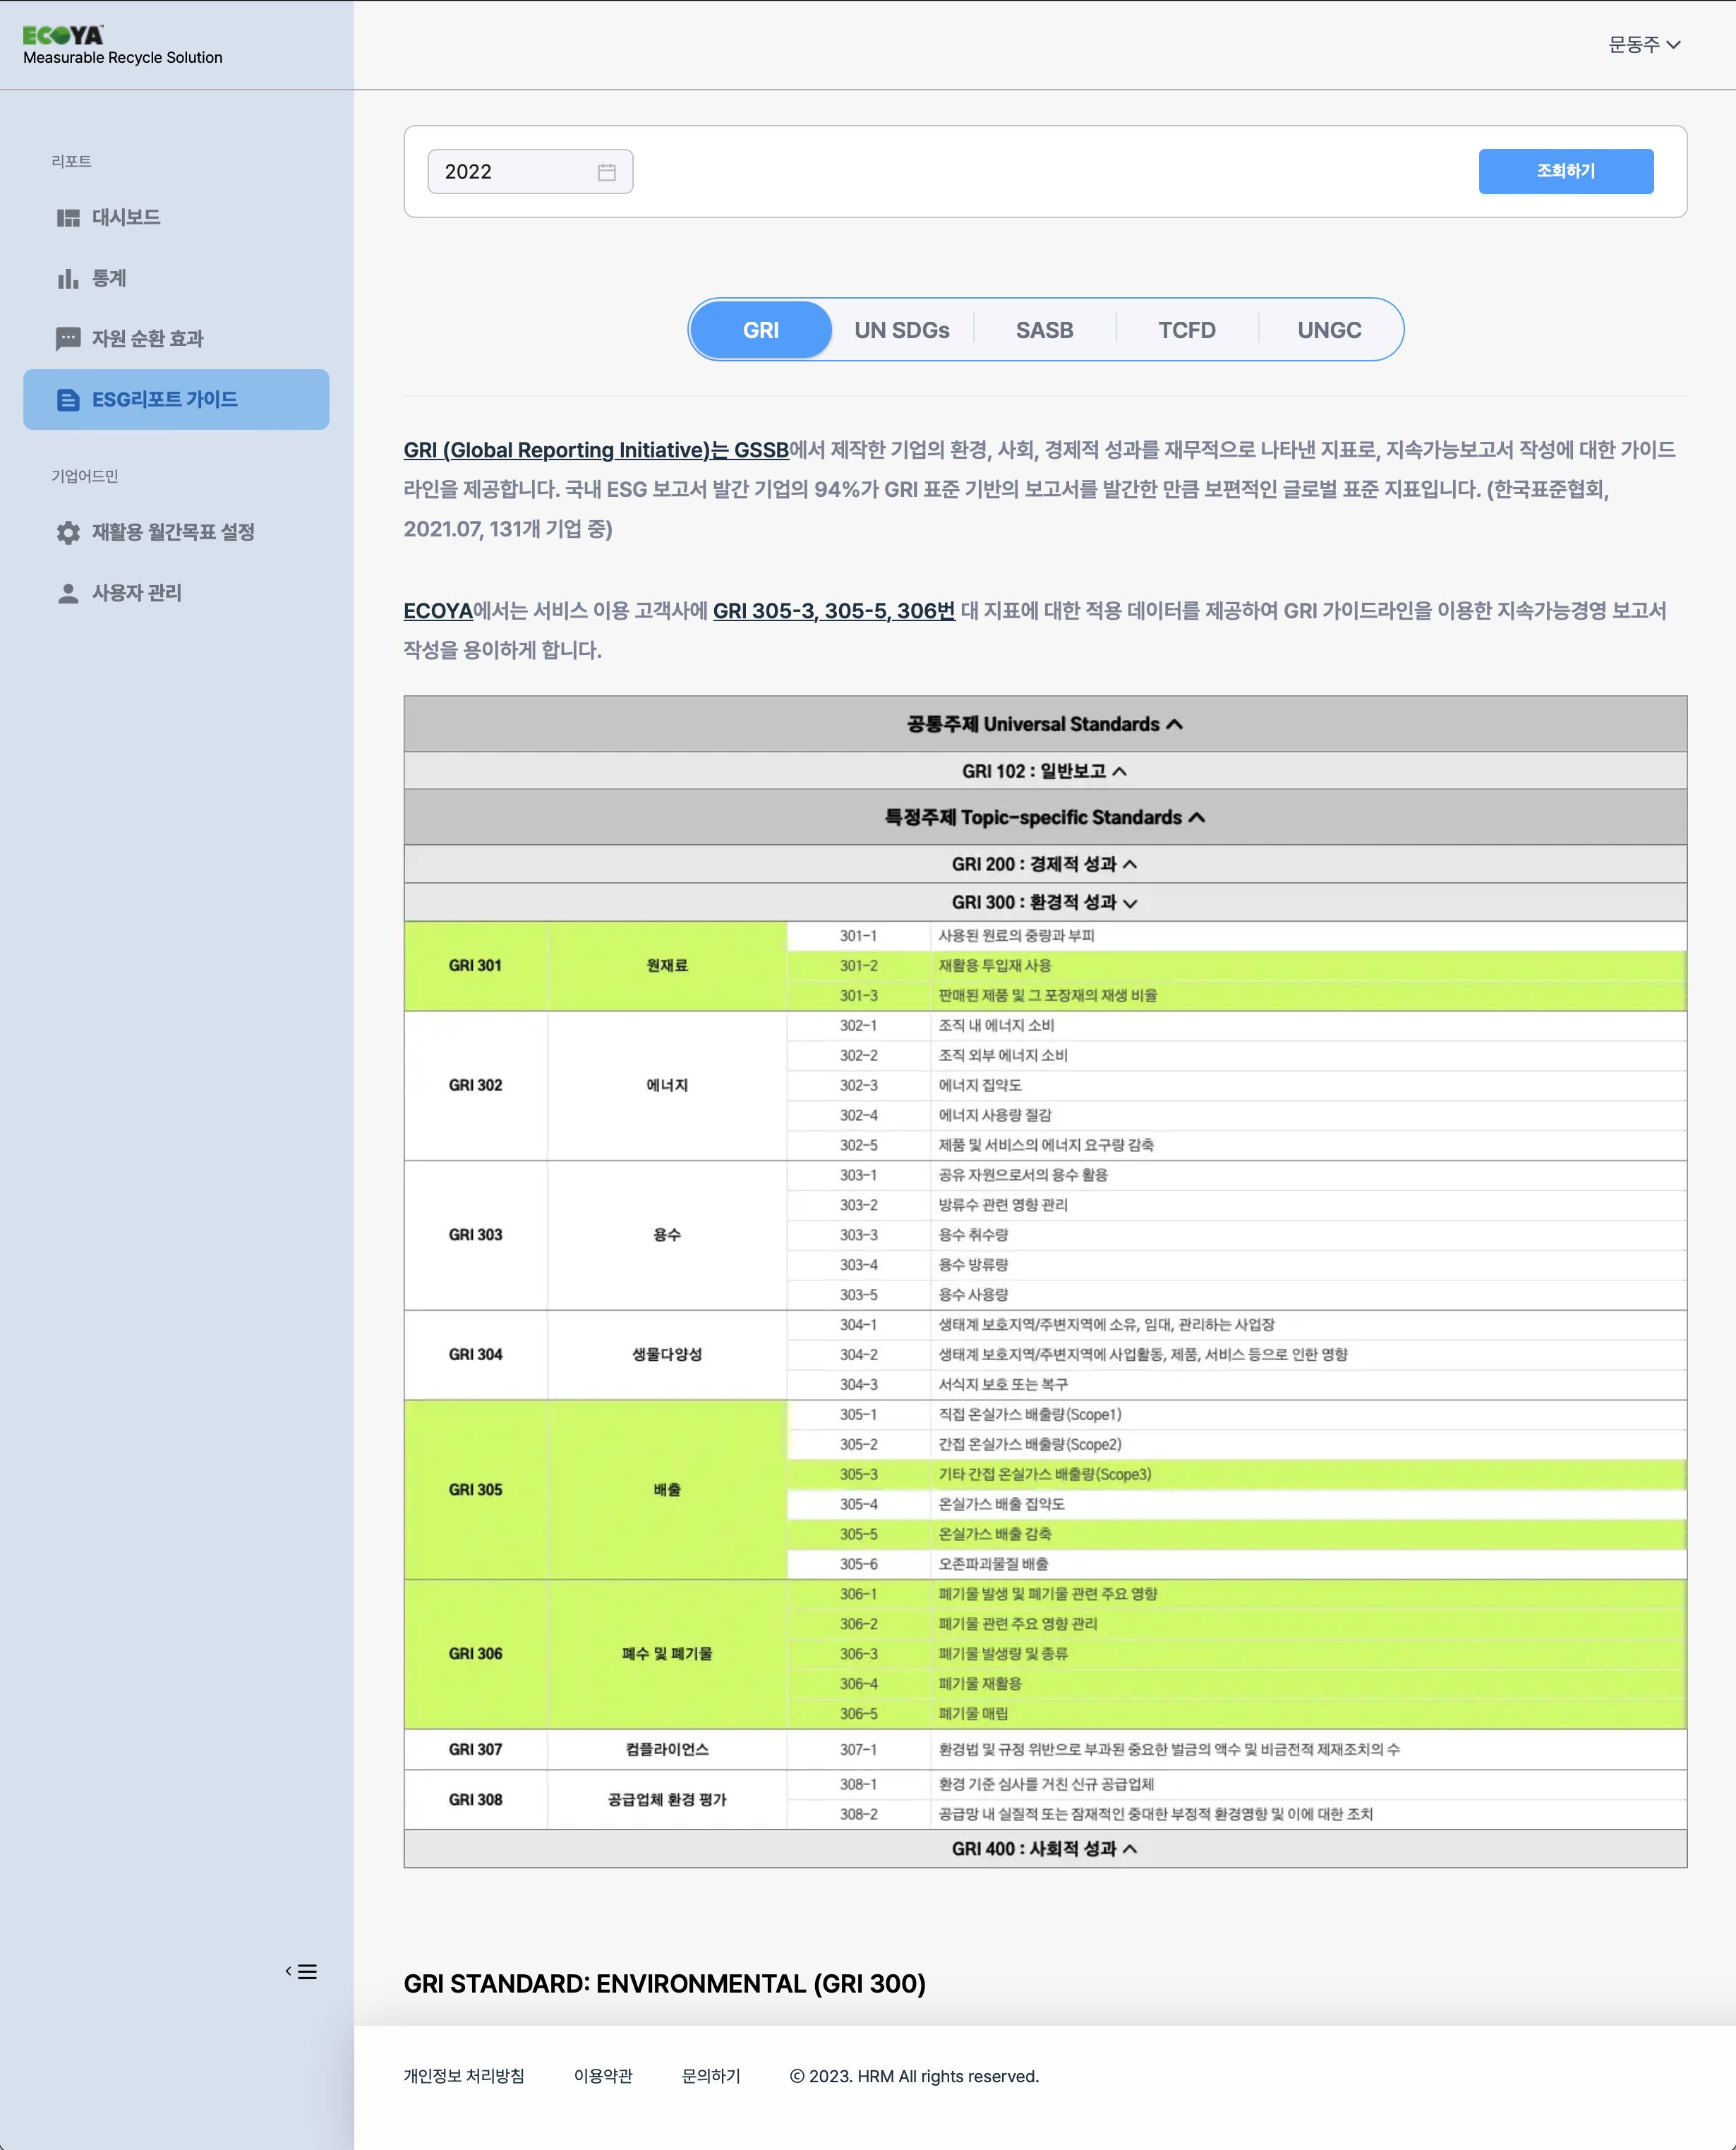Click row 303-5 용수 사용량
Image resolution: width=1736 pixels, height=2150 pixels.
point(1237,1295)
